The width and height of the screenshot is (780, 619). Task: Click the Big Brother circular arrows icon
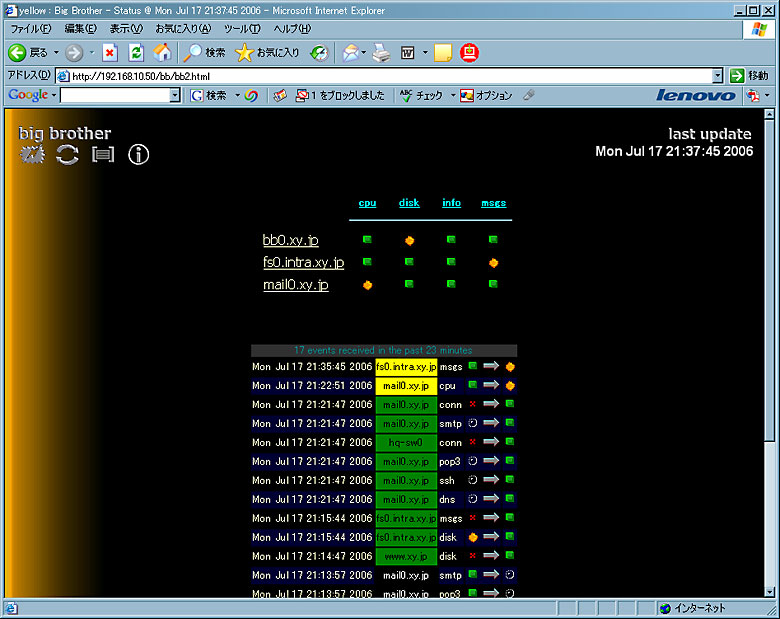67,154
